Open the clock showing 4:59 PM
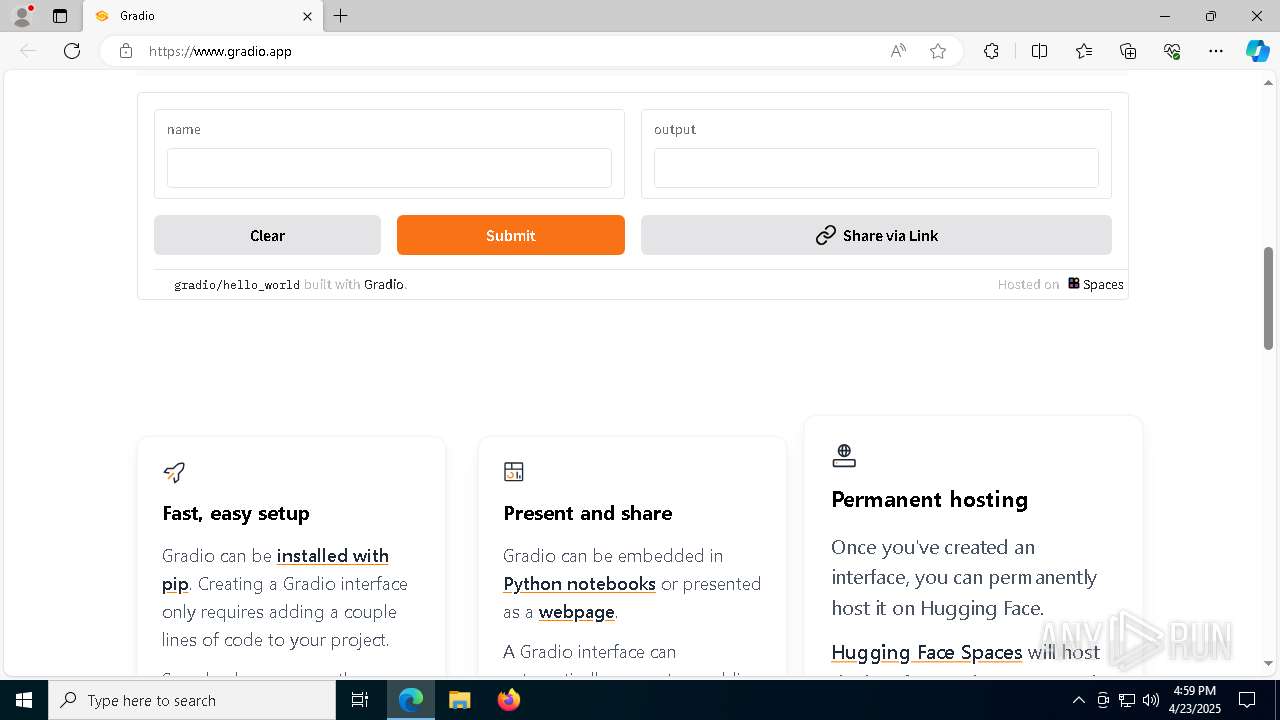This screenshot has width=1280, height=720. click(x=1194, y=699)
